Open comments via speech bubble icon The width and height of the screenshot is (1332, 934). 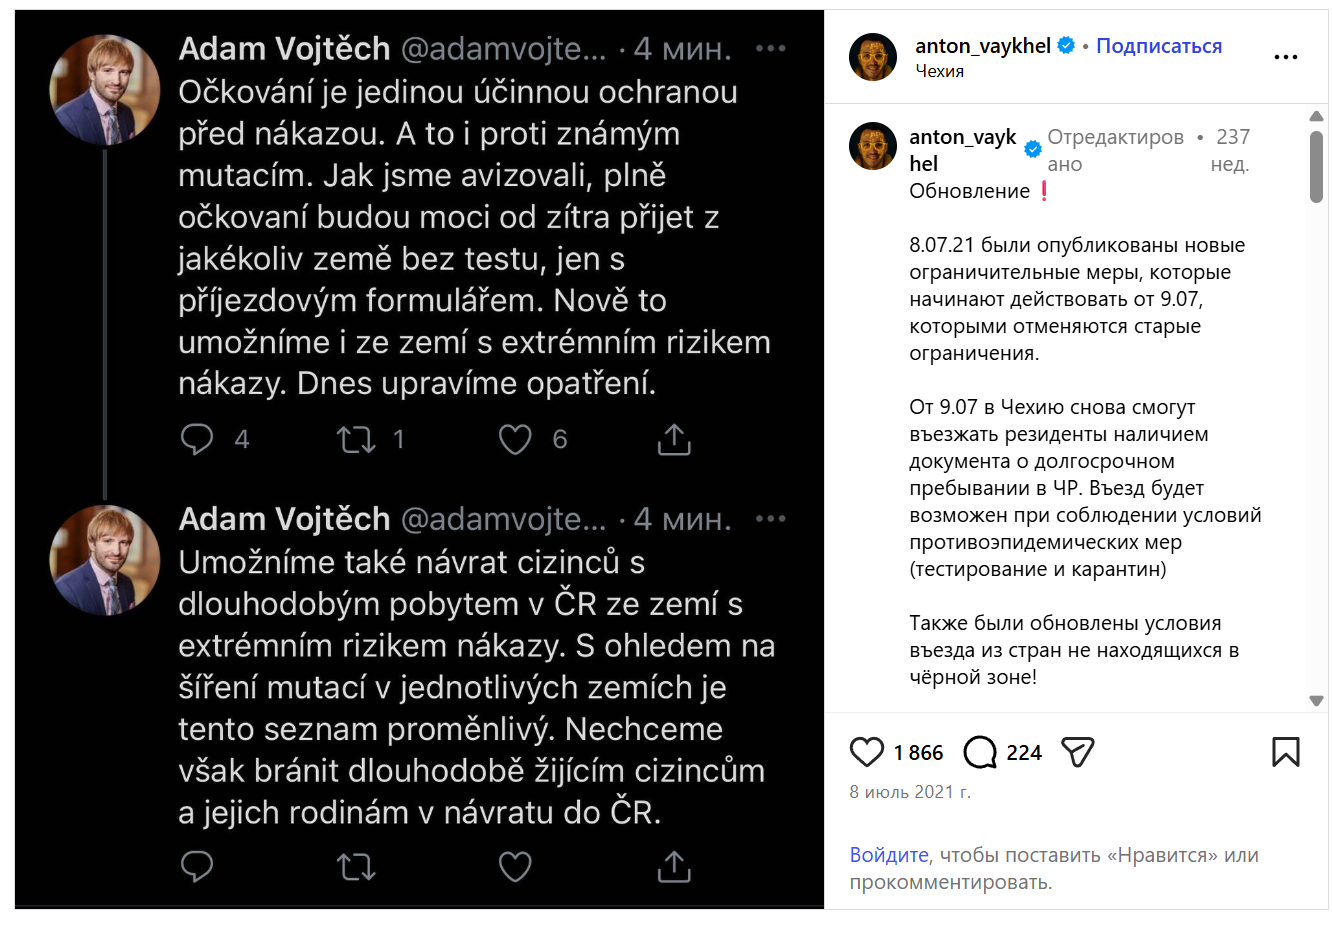[980, 752]
